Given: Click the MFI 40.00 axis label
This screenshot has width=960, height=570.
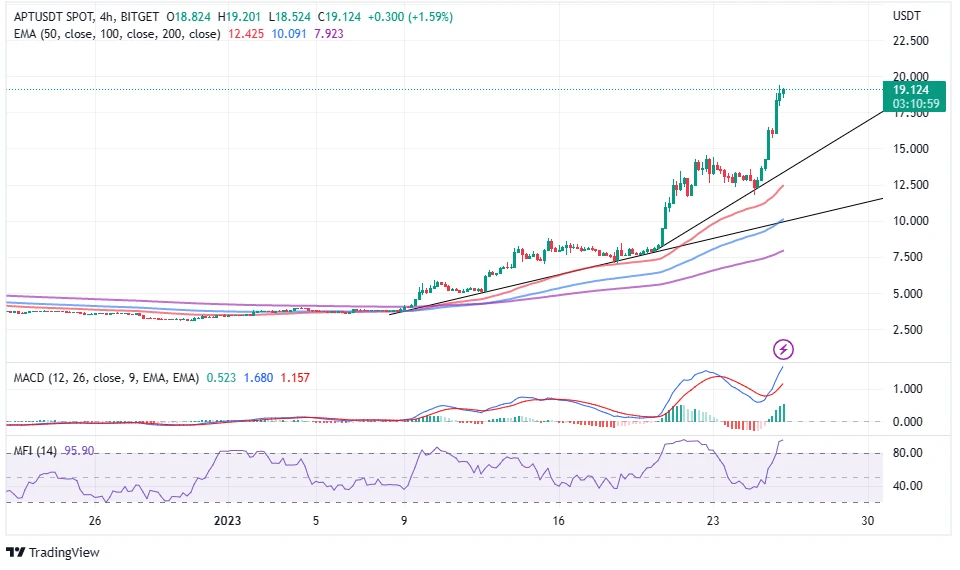Looking at the screenshot, I should click(908, 486).
